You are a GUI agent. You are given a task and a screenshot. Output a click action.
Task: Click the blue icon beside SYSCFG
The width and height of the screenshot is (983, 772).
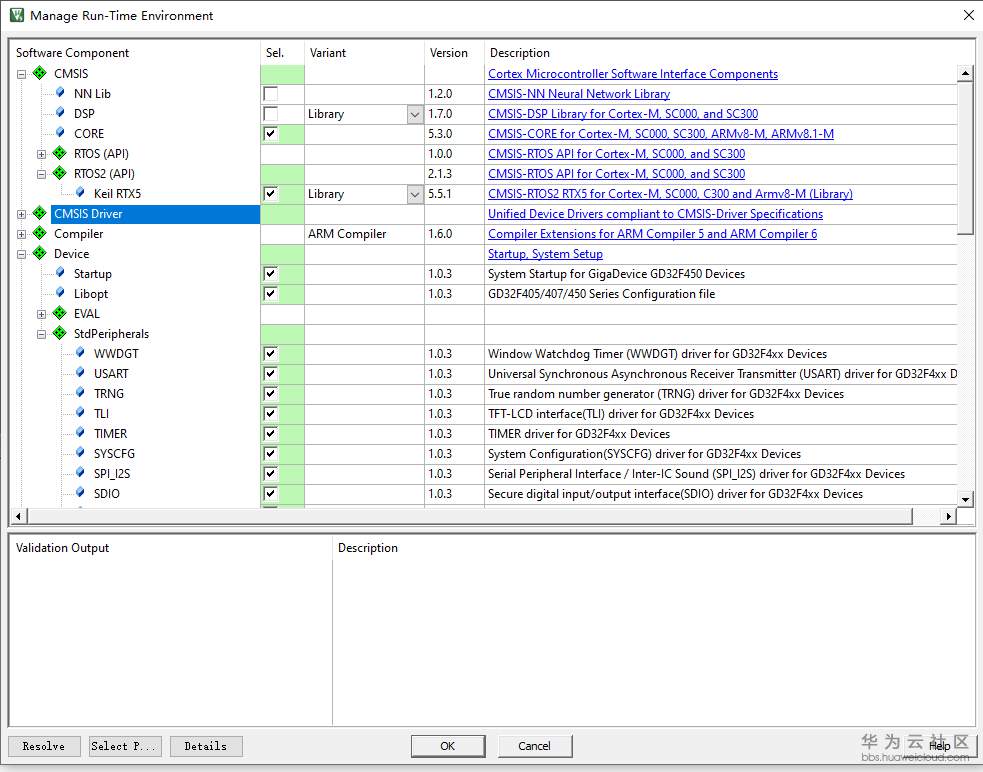pyautogui.click(x=80, y=453)
